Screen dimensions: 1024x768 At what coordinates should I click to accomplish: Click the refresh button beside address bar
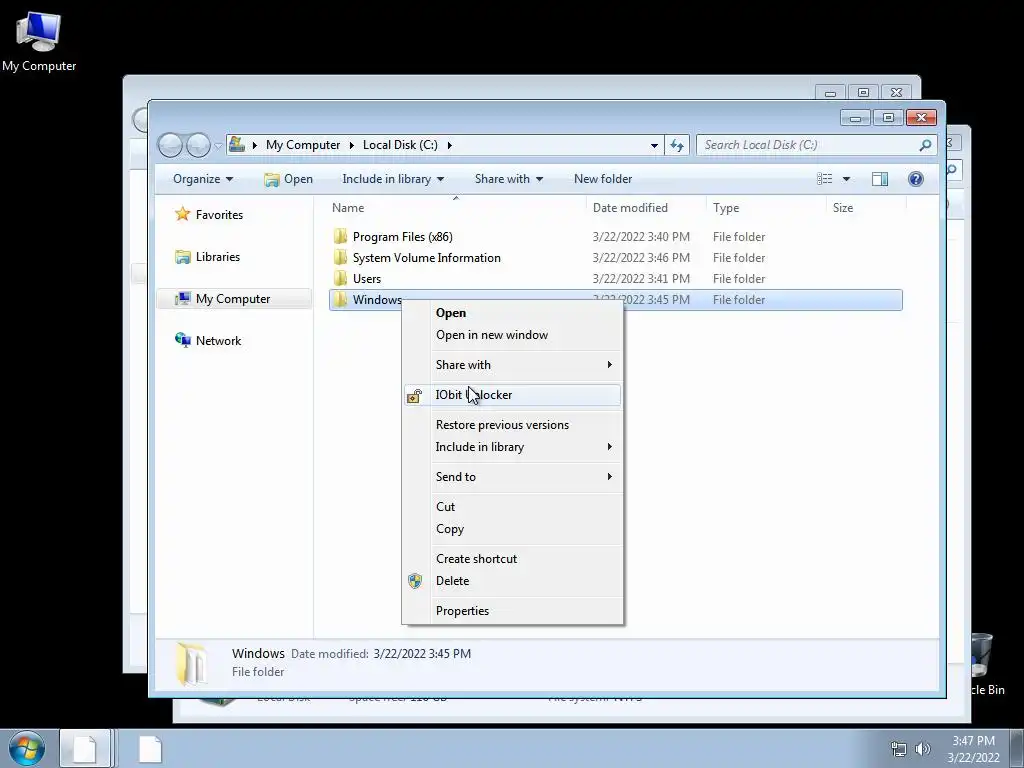pyautogui.click(x=677, y=145)
